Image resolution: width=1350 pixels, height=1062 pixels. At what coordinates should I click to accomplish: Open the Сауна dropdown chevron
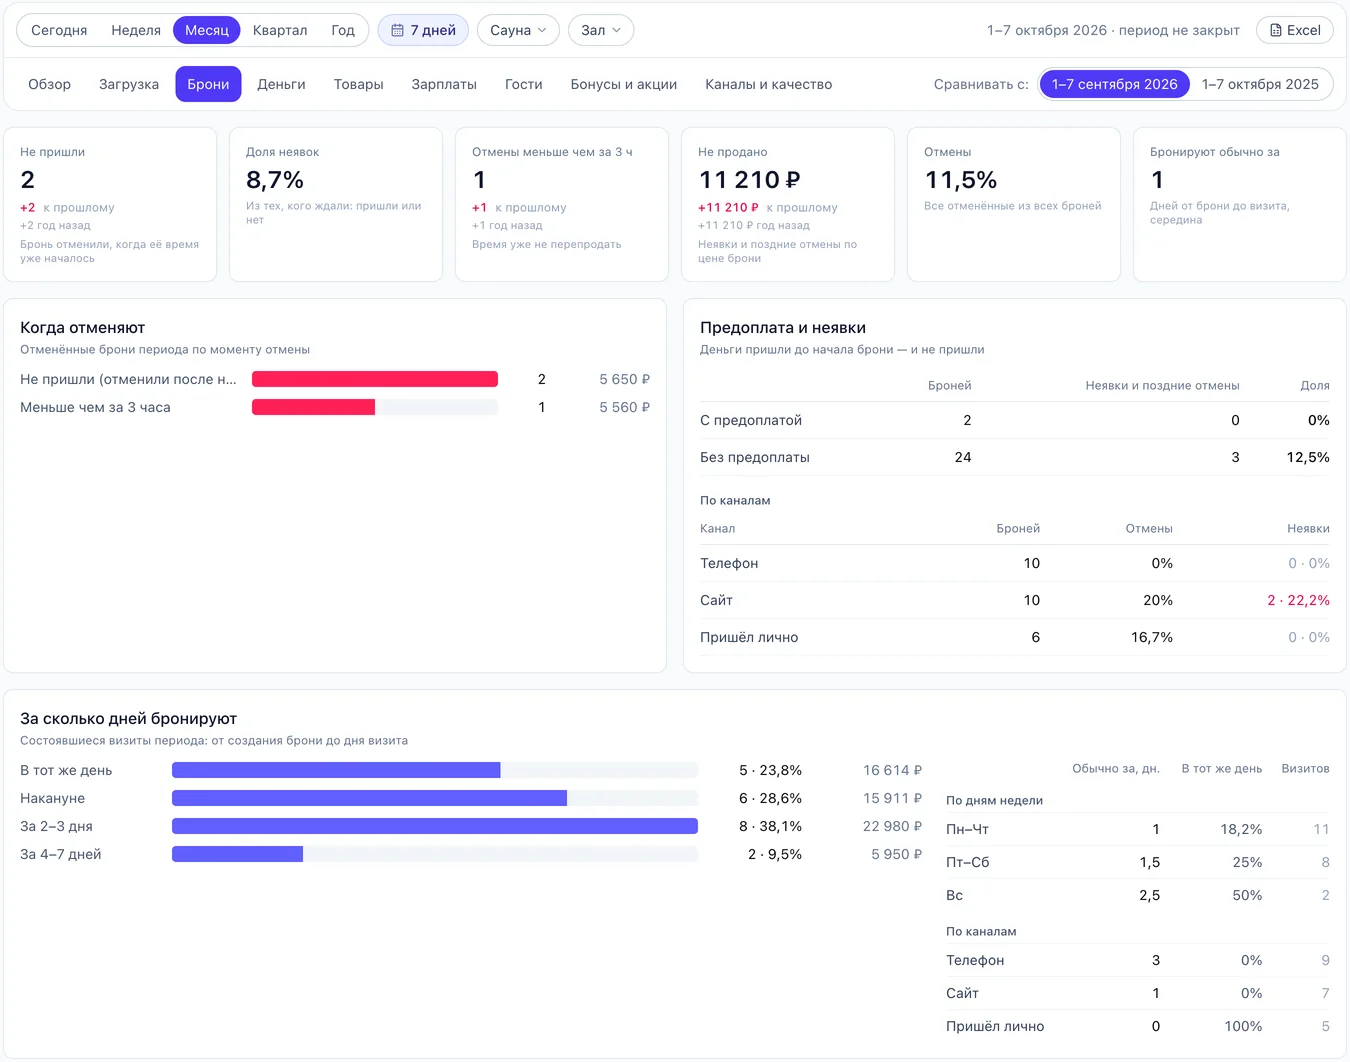point(542,30)
